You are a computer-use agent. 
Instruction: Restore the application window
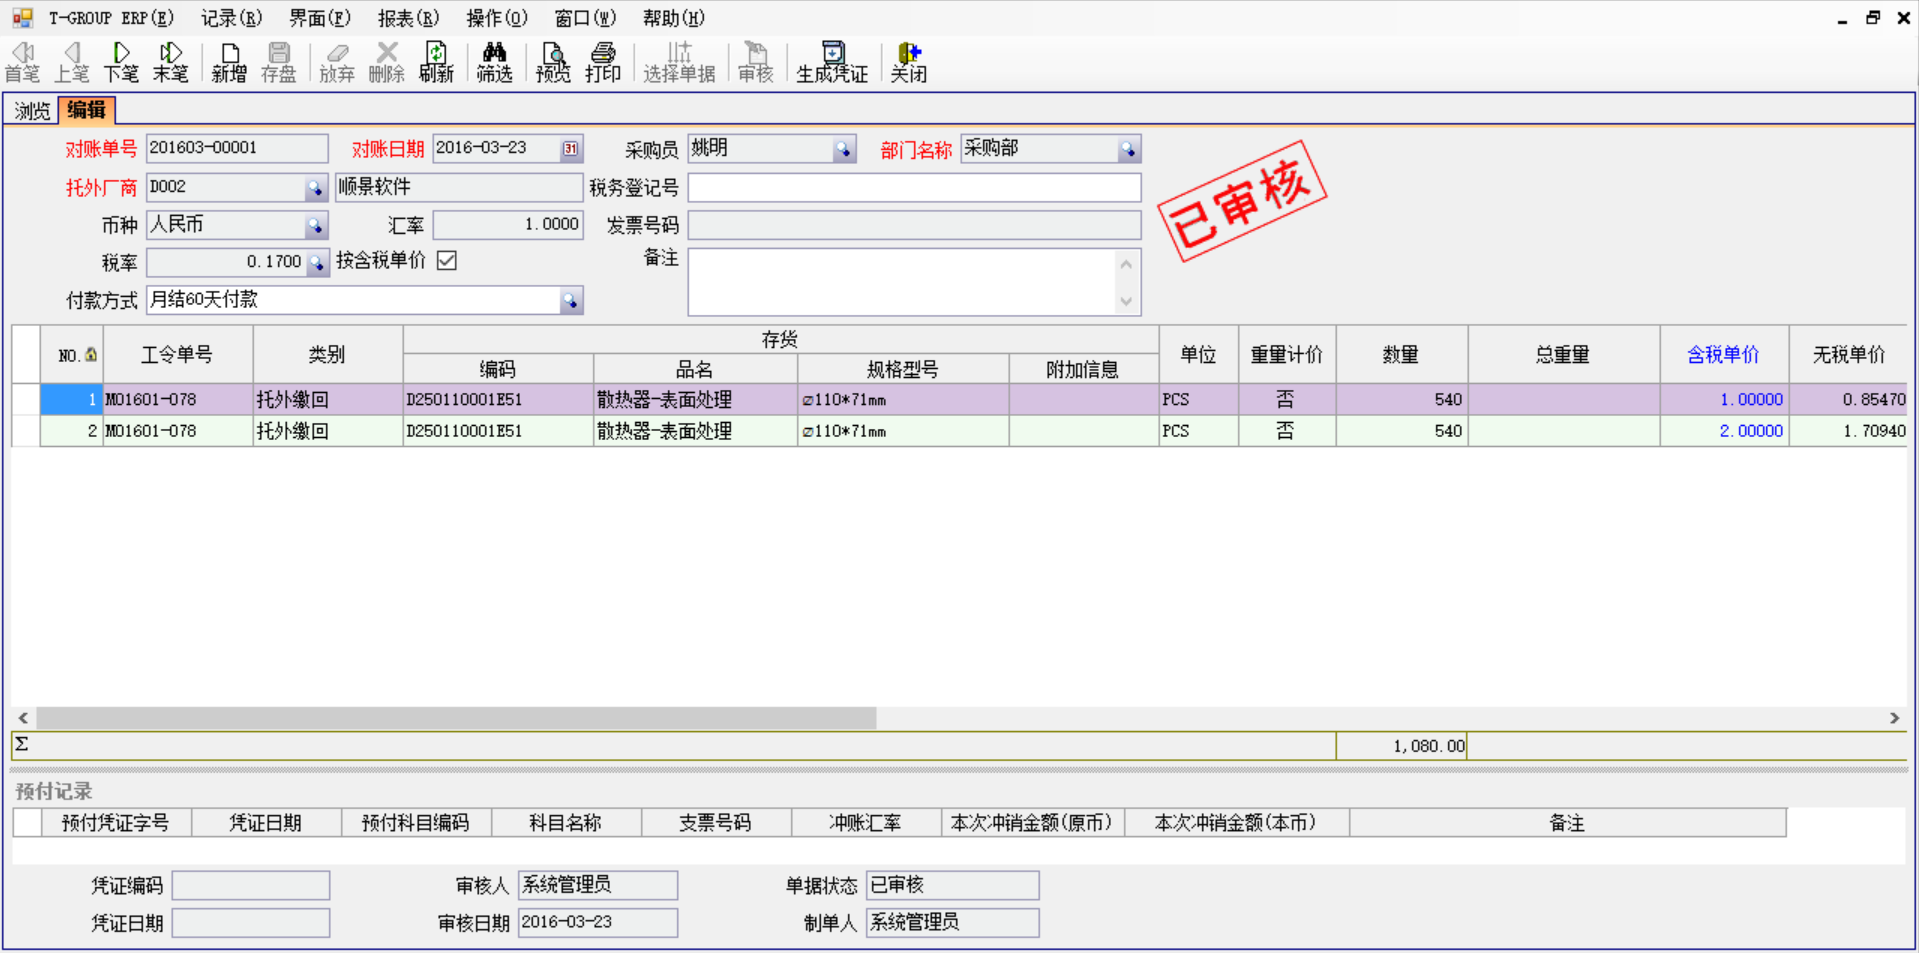1873,18
